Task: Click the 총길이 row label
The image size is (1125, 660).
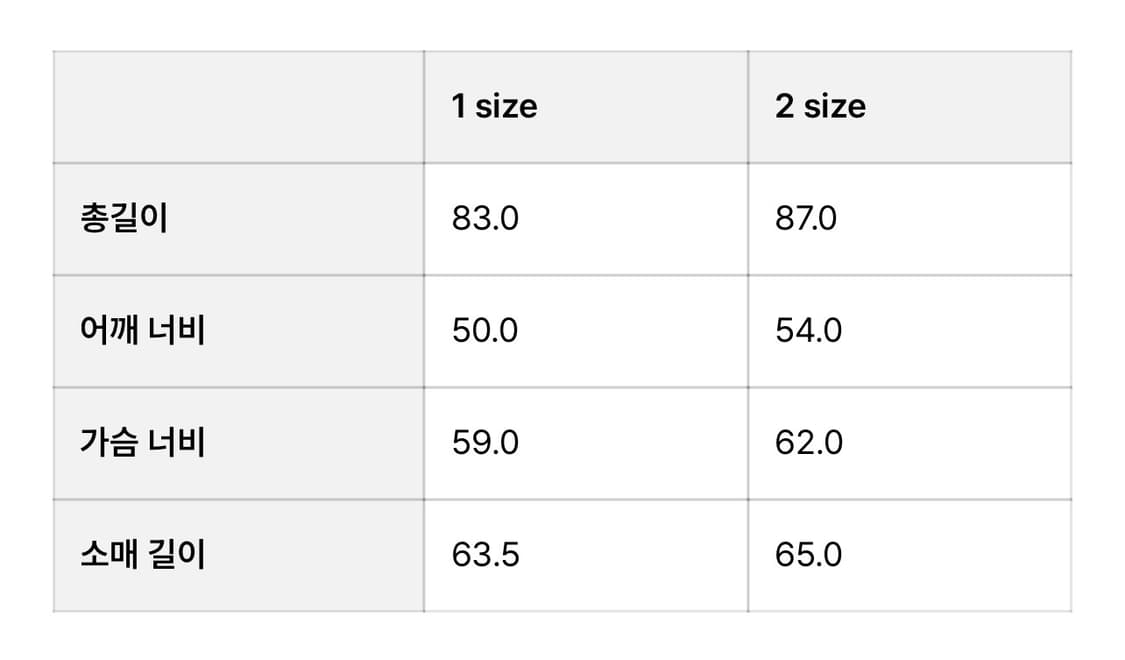Action: [124, 218]
